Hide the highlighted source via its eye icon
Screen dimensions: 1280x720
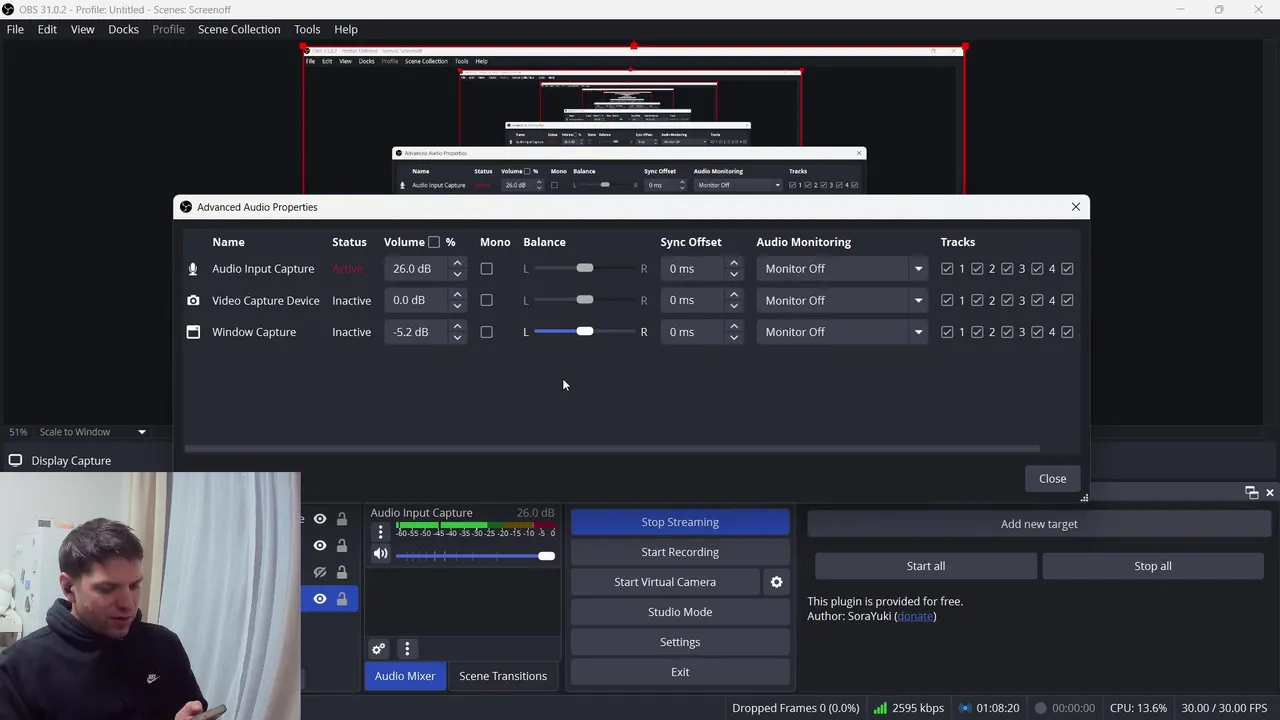point(320,599)
